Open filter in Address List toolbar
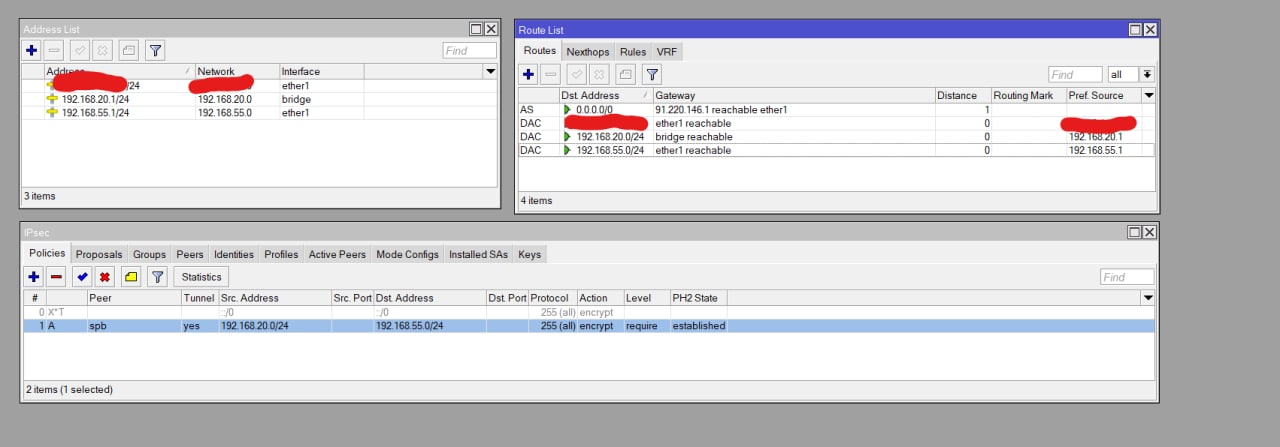The width and height of the screenshot is (1280, 447). click(155, 50)
